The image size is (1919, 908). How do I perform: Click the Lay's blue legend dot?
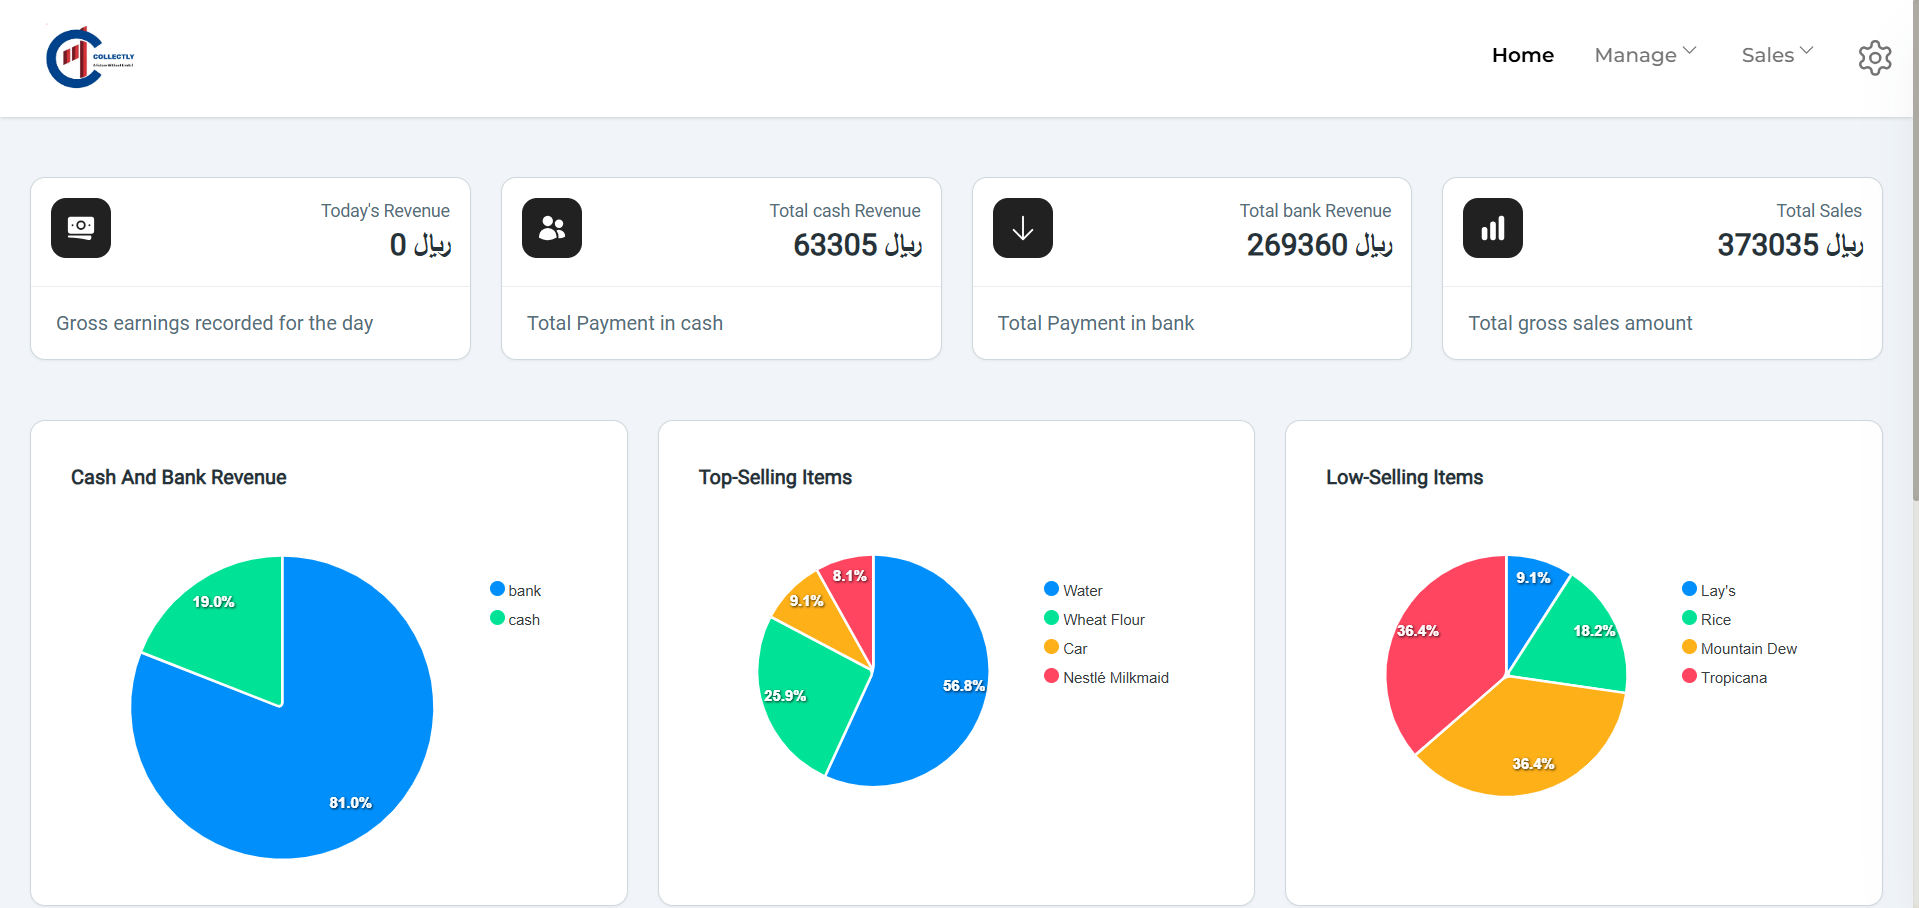(1689, 589)
